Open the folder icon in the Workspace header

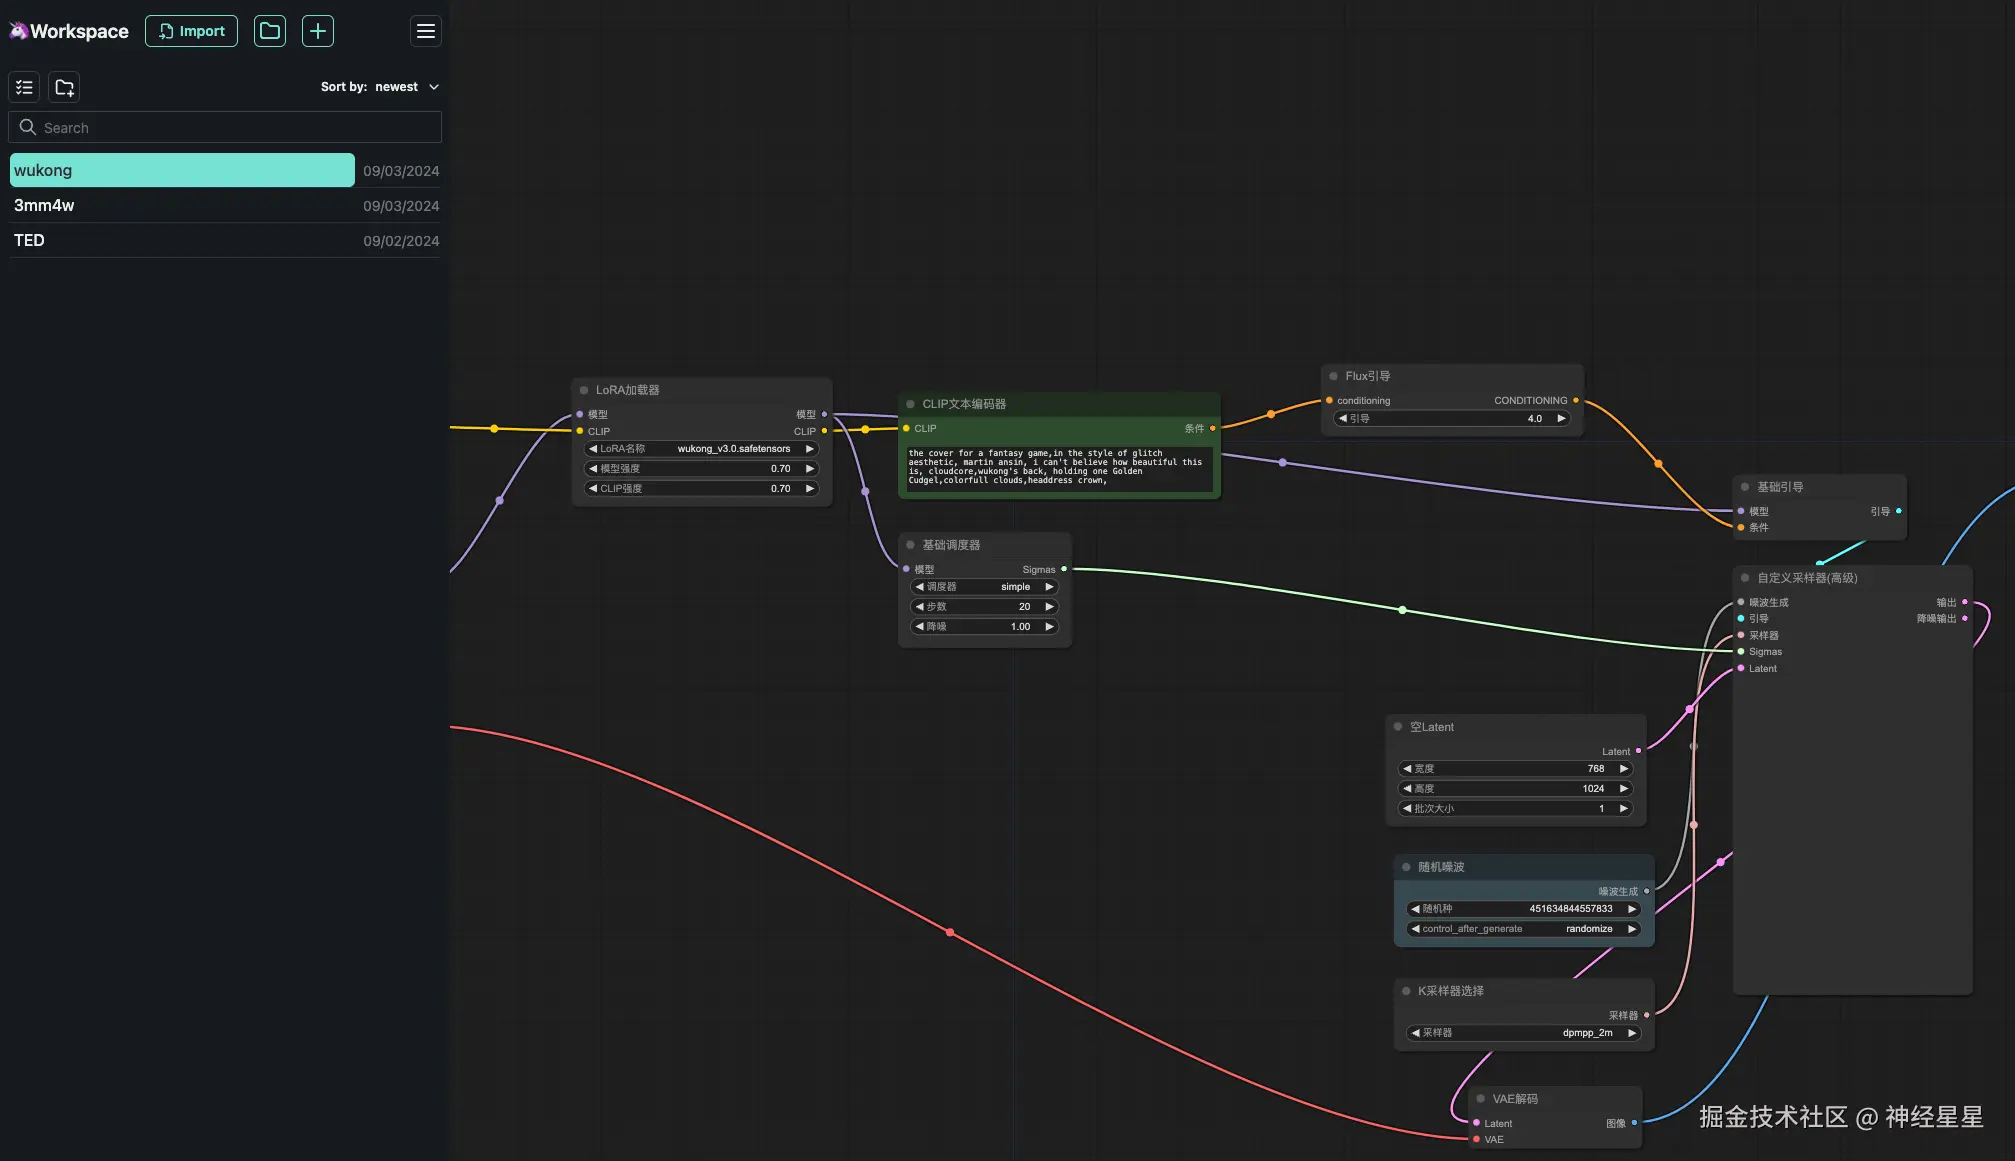pos(269,31)
